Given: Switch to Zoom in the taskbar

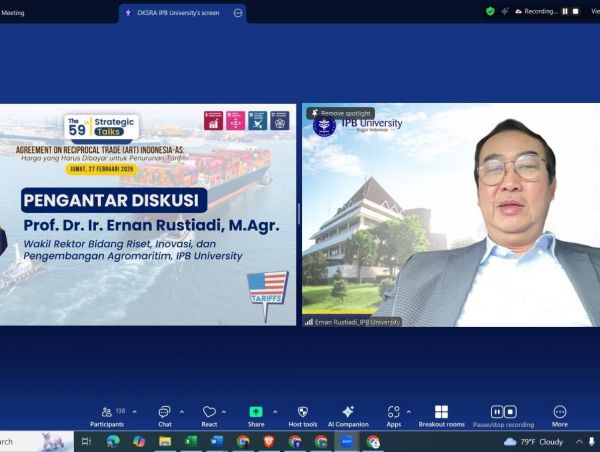Looking at the screenshot, I should click(347, 442).
